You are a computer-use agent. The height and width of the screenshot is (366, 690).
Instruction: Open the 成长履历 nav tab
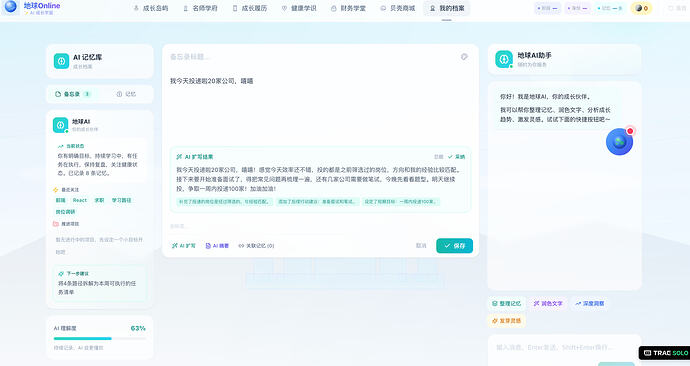point(250,8)
